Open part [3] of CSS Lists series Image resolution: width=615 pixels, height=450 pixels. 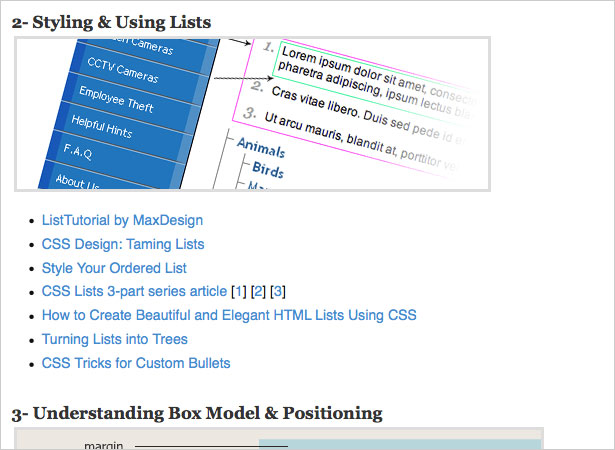pos(278,291)
